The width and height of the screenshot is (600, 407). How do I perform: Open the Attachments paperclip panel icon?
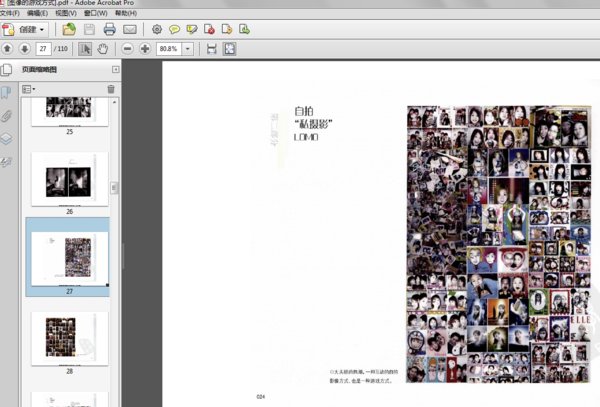tap(6, 116)
